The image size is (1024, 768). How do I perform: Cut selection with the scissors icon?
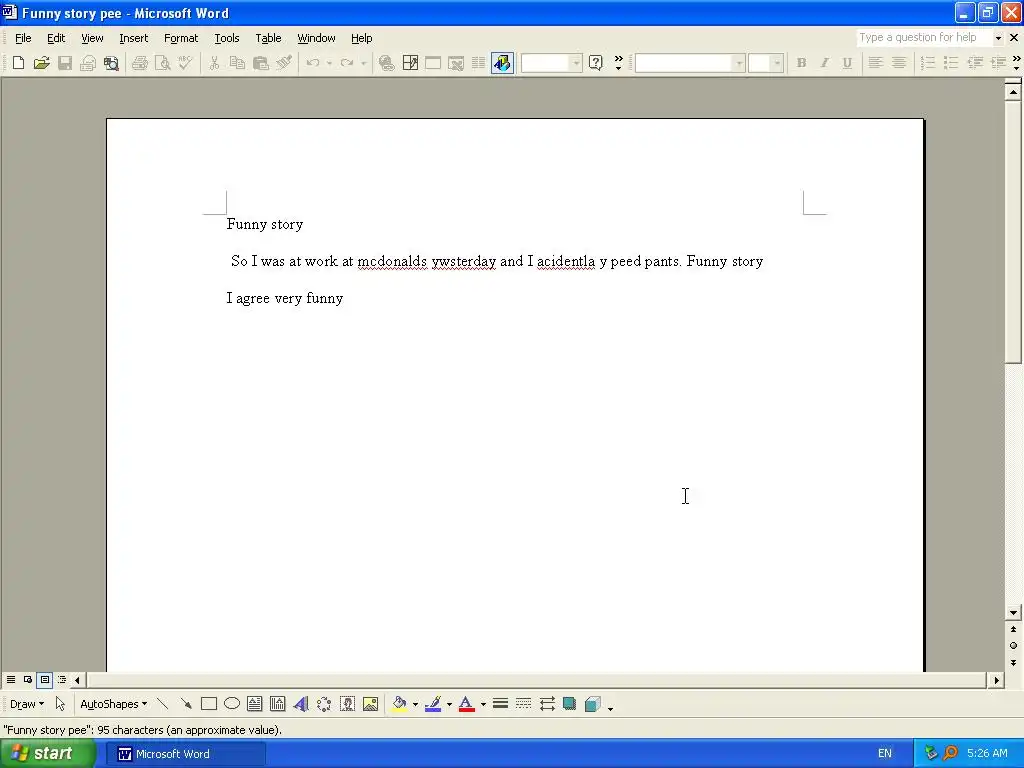[x=214, y=63]
